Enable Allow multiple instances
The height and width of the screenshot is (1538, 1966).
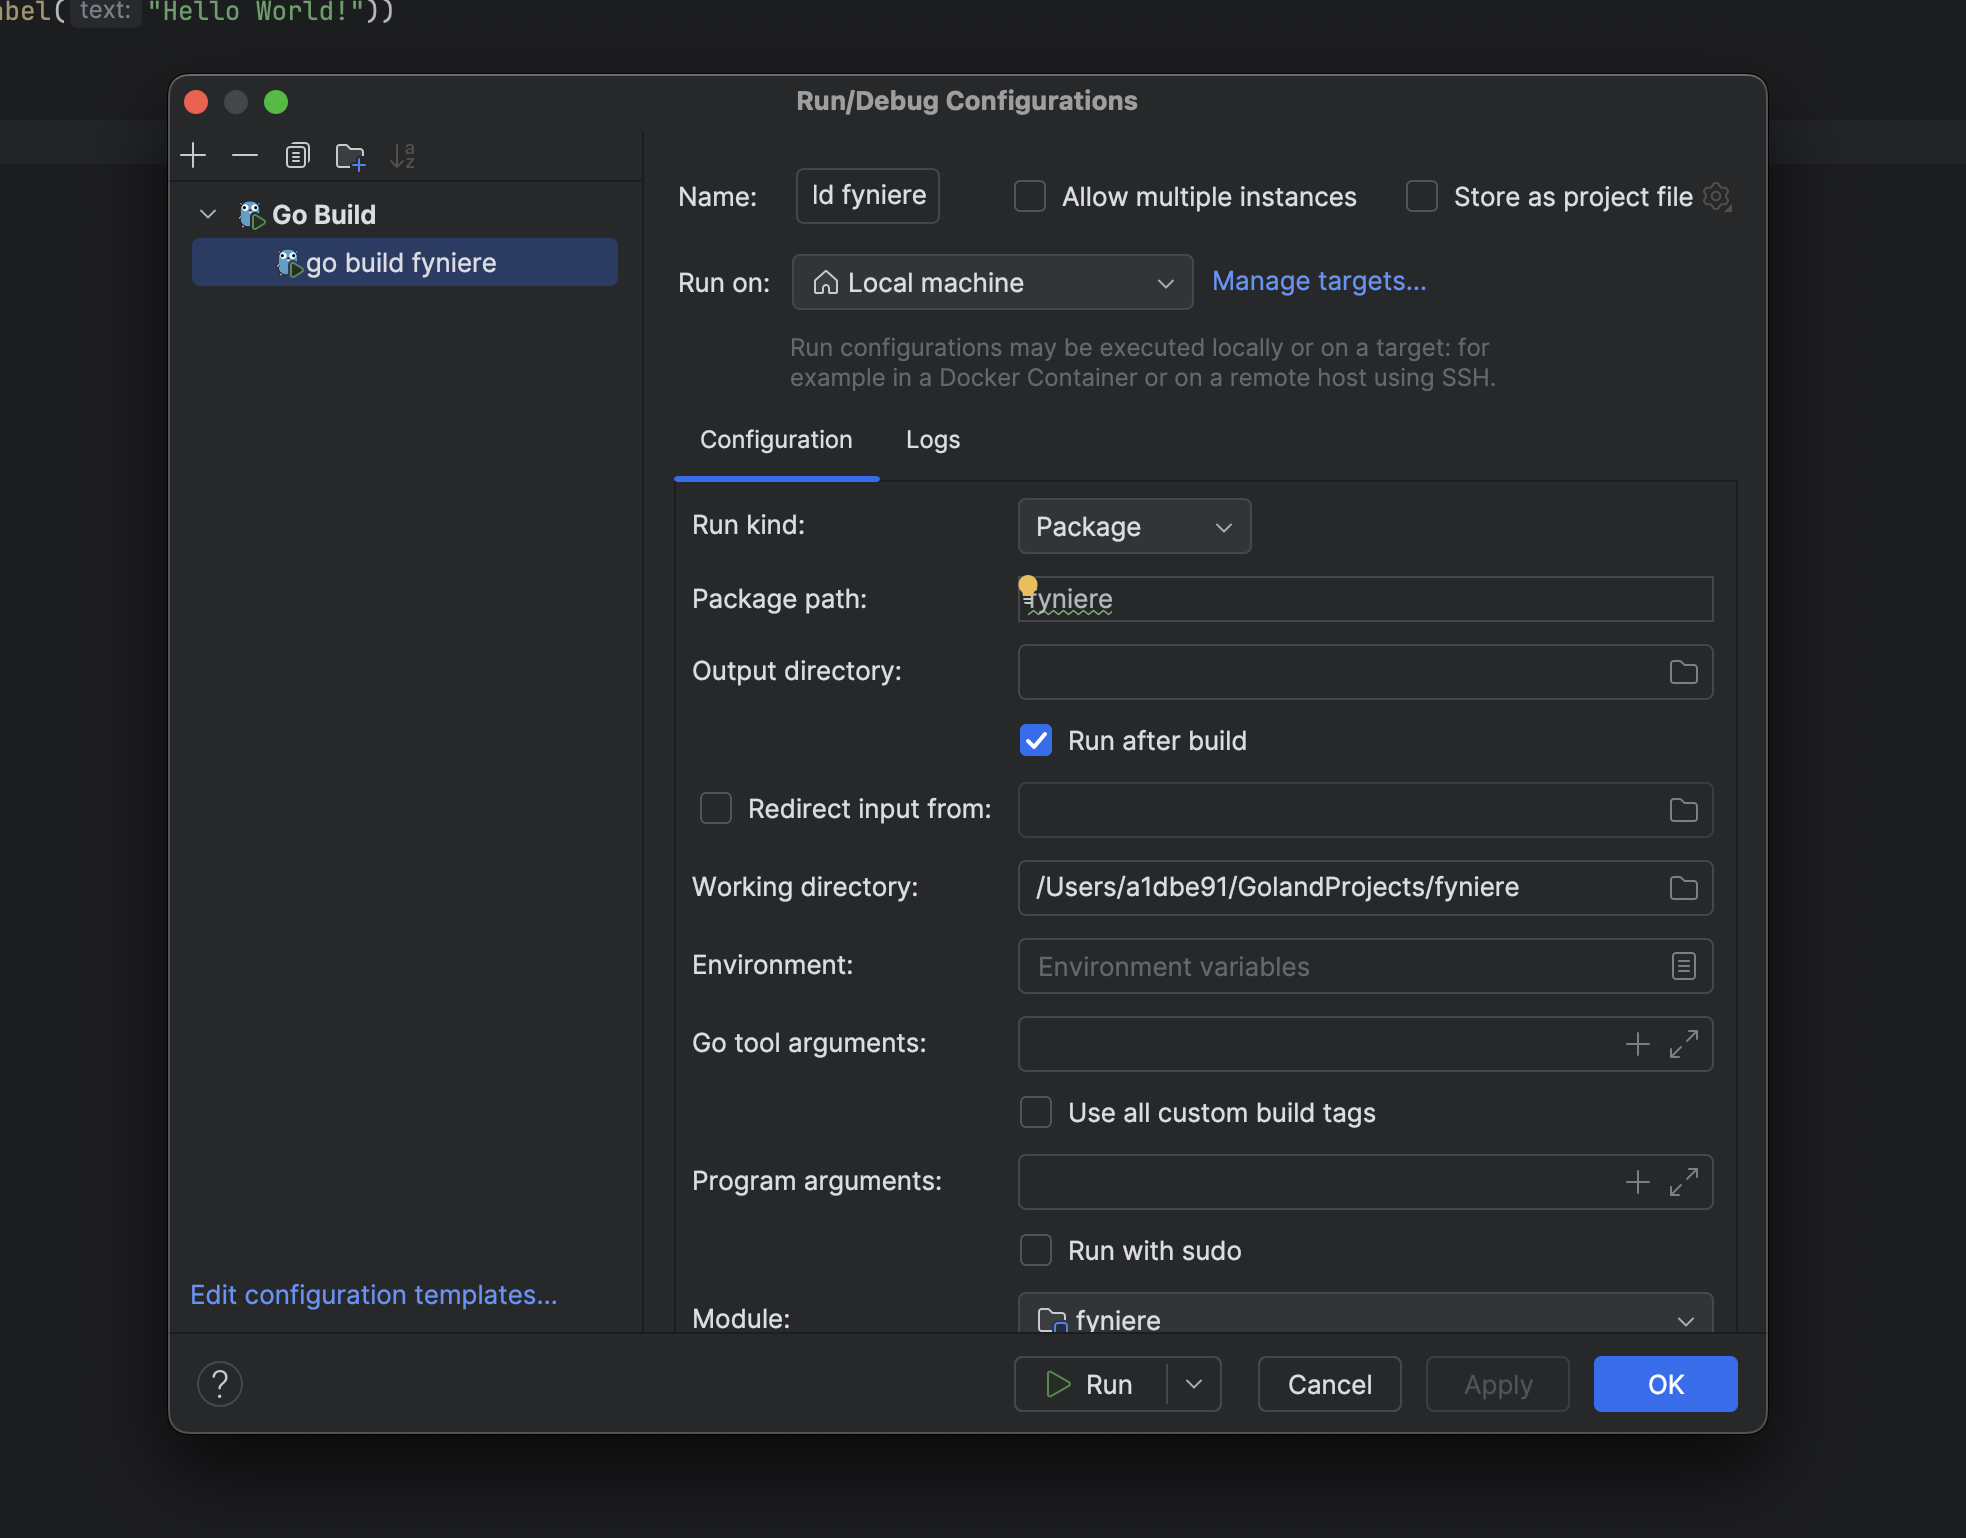tap(1030, 196)
